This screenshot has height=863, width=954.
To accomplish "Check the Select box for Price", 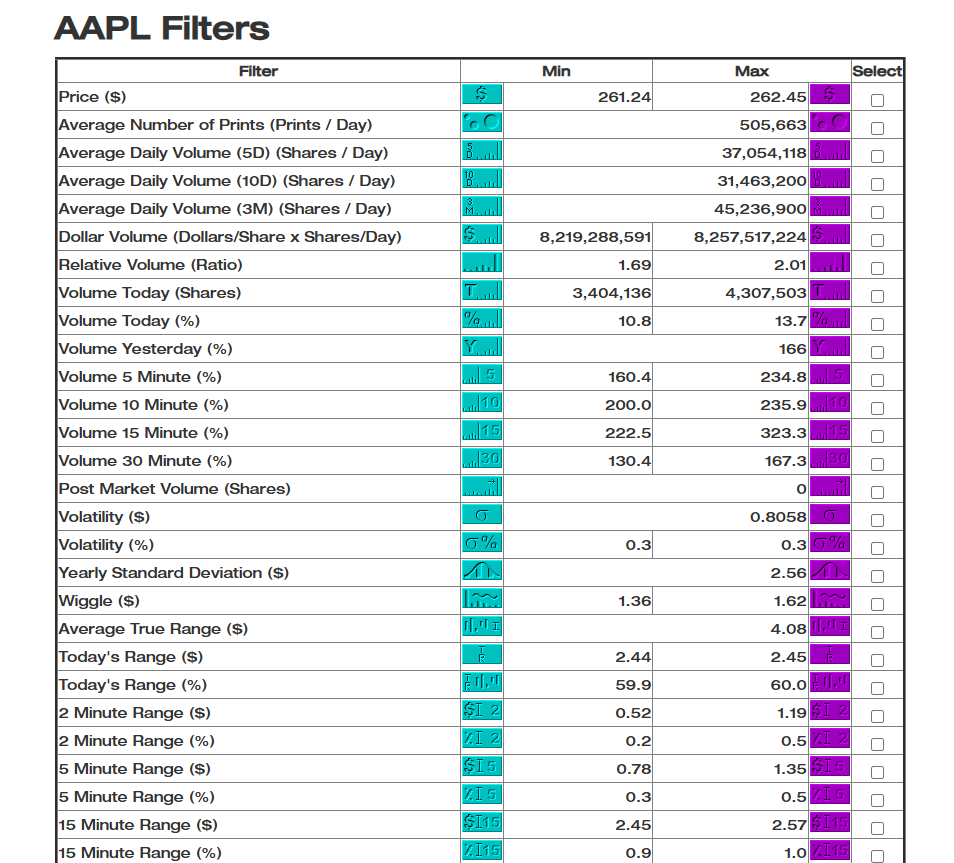I will [x=878, y=98].
